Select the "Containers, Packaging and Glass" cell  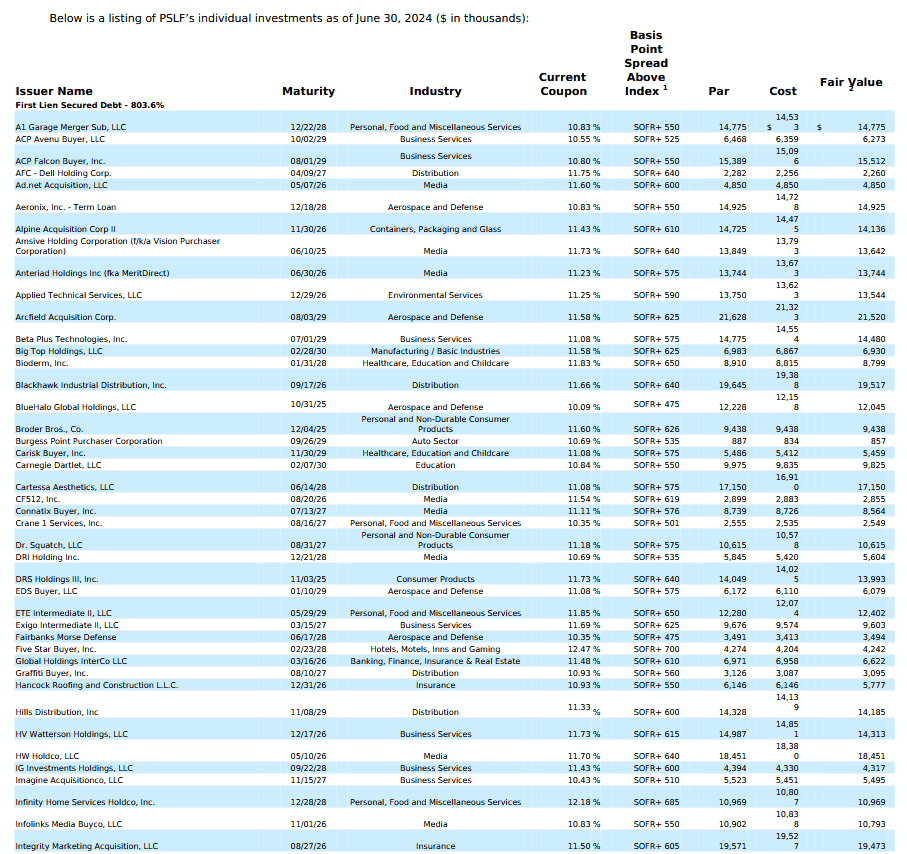click(435, 230)
